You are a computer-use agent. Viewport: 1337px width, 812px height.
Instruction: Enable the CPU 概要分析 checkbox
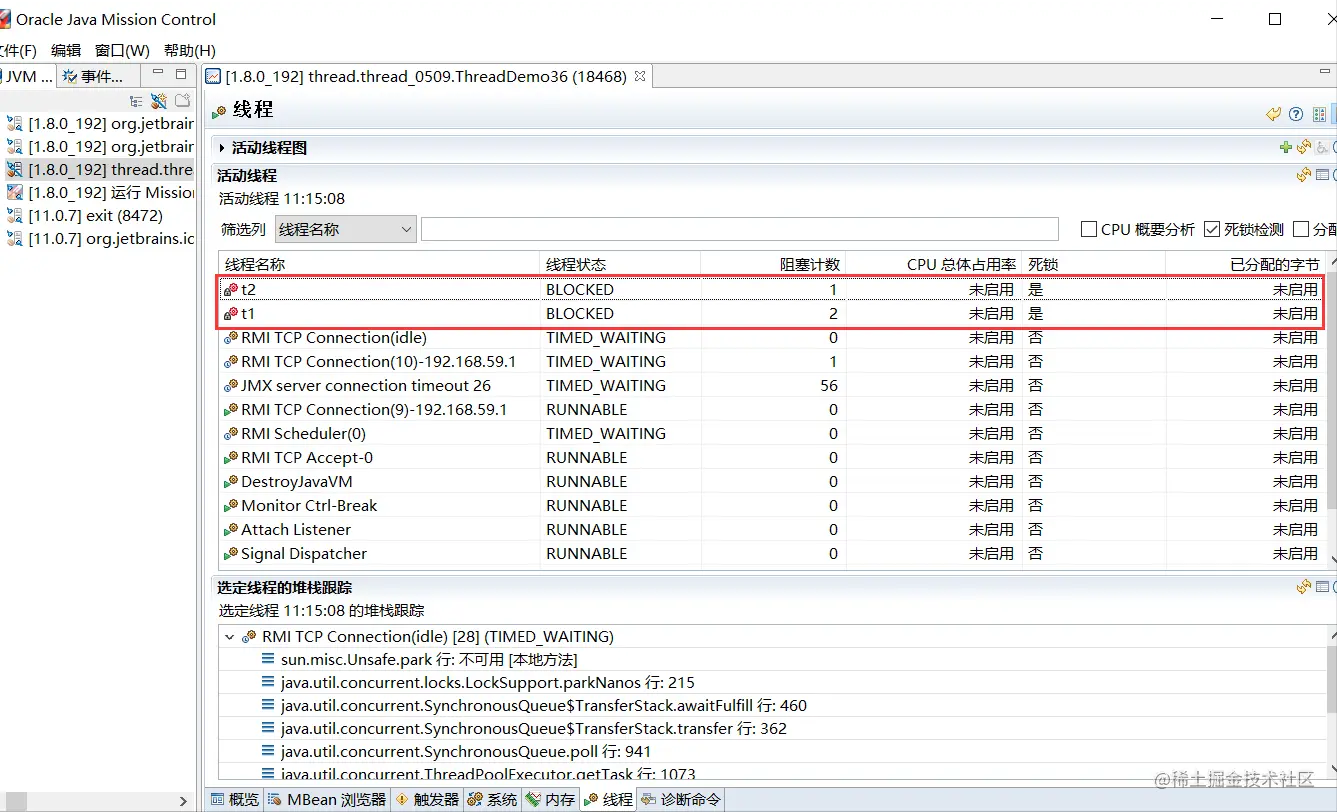pyautogui.click(x=1089, y=229)
